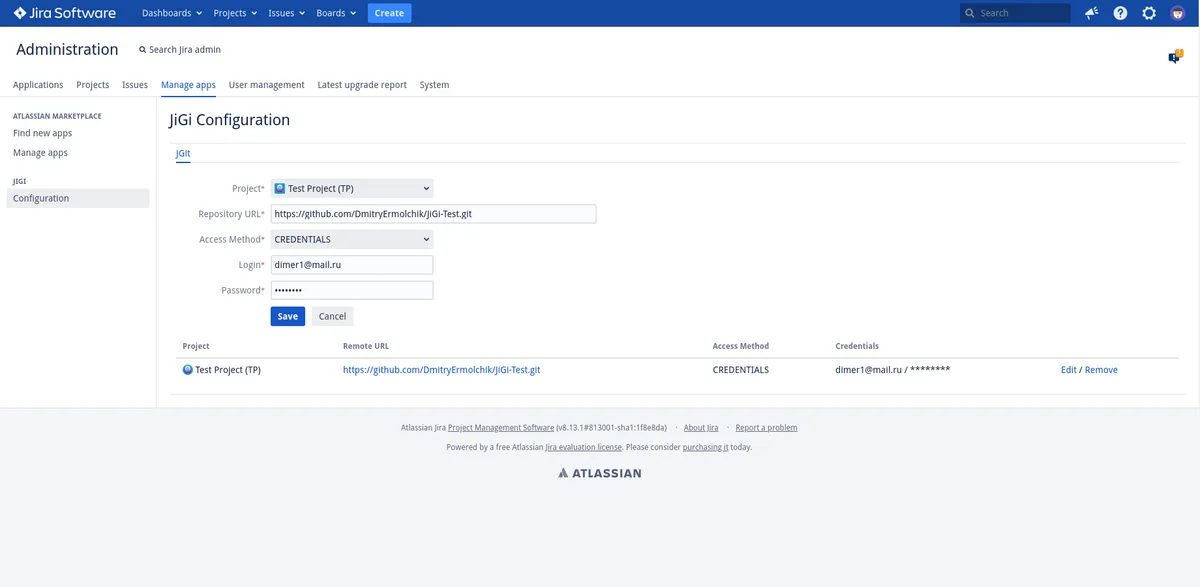1200x587 pixels.
Task: Click the purchasing it link
Action: (x=706, y=447)
